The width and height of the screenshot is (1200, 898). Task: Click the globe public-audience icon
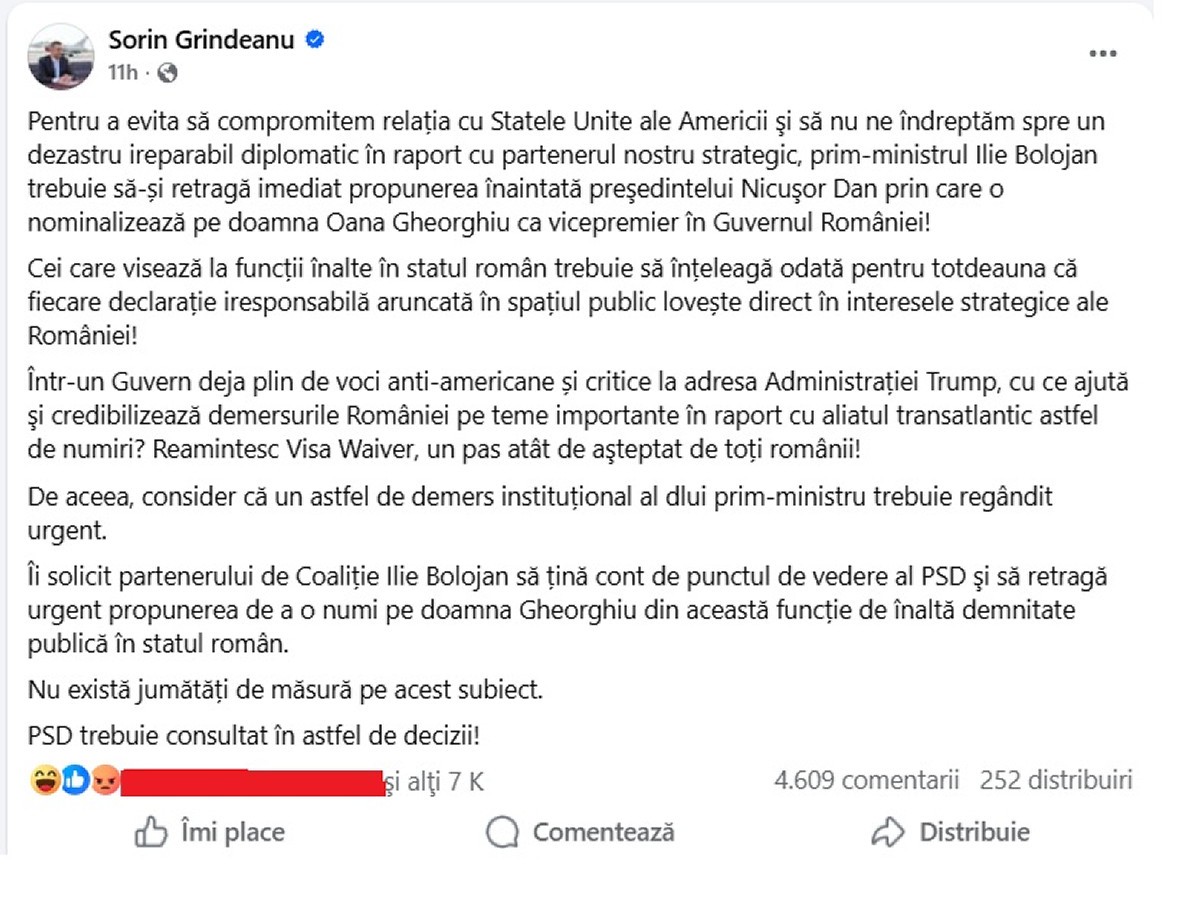[168, 73]
